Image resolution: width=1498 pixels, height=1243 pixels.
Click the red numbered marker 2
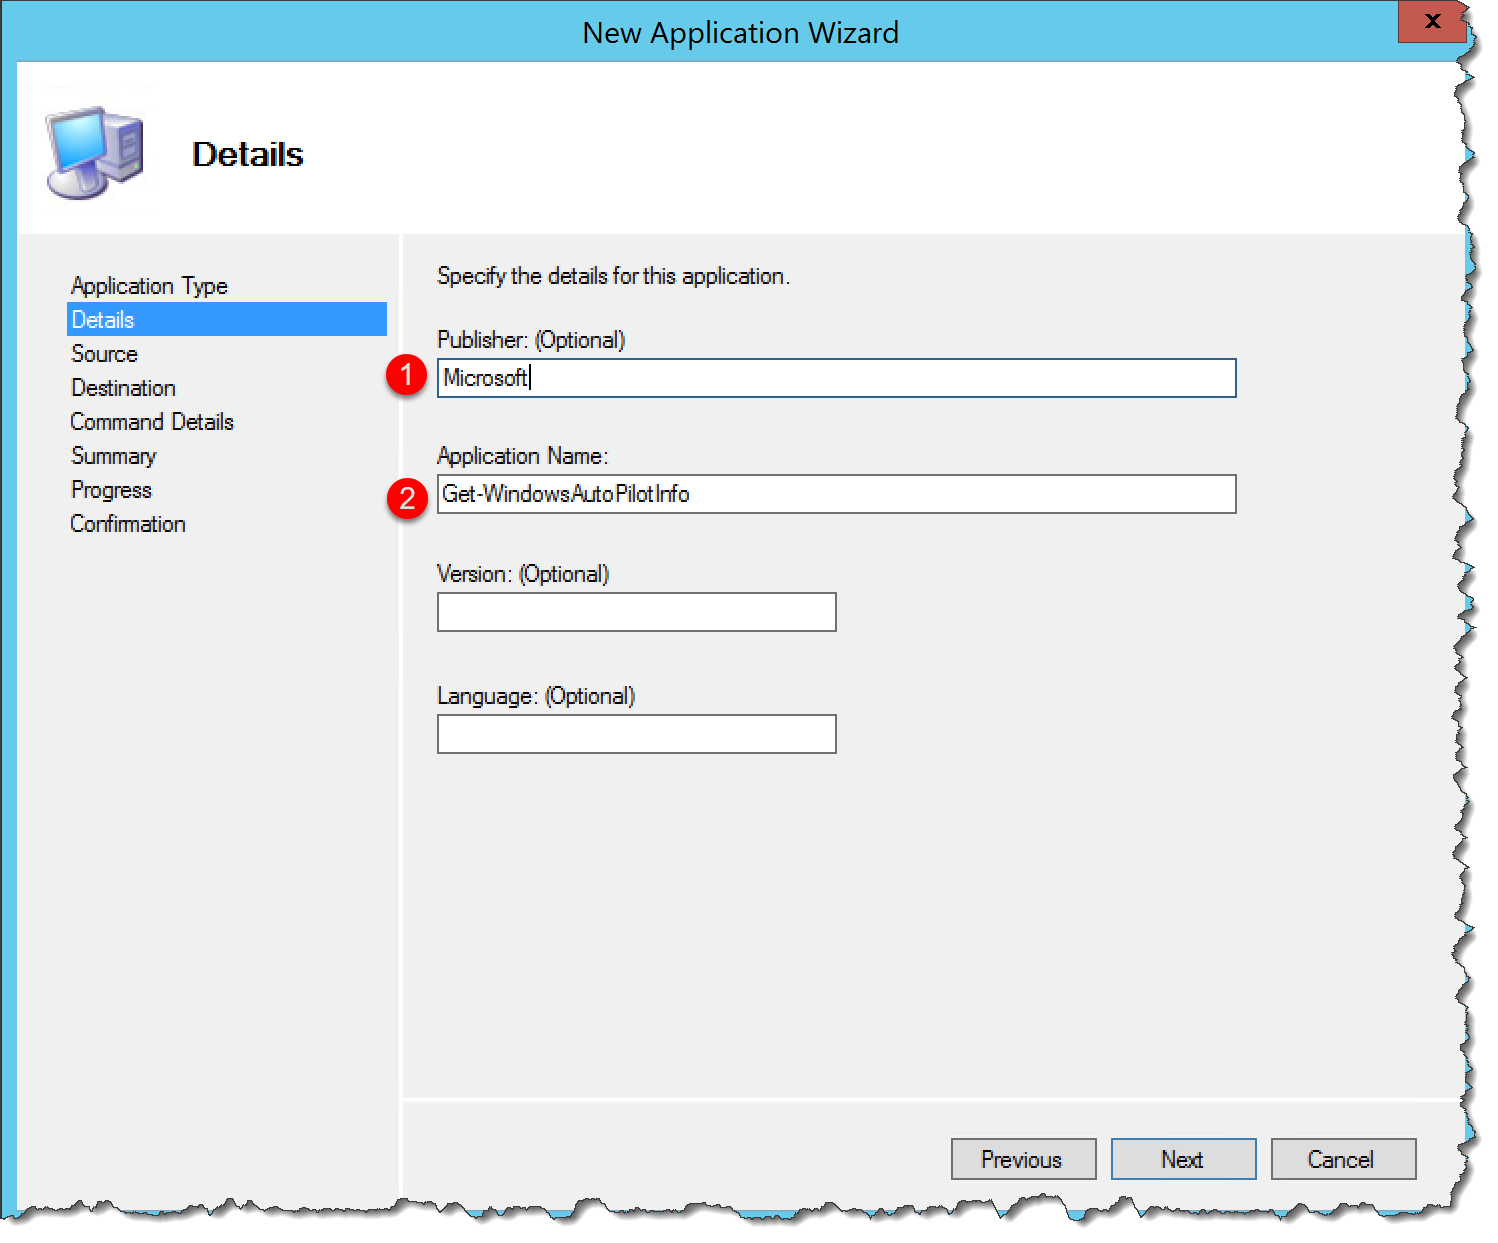pyautogui.click(x=408, y=496)
